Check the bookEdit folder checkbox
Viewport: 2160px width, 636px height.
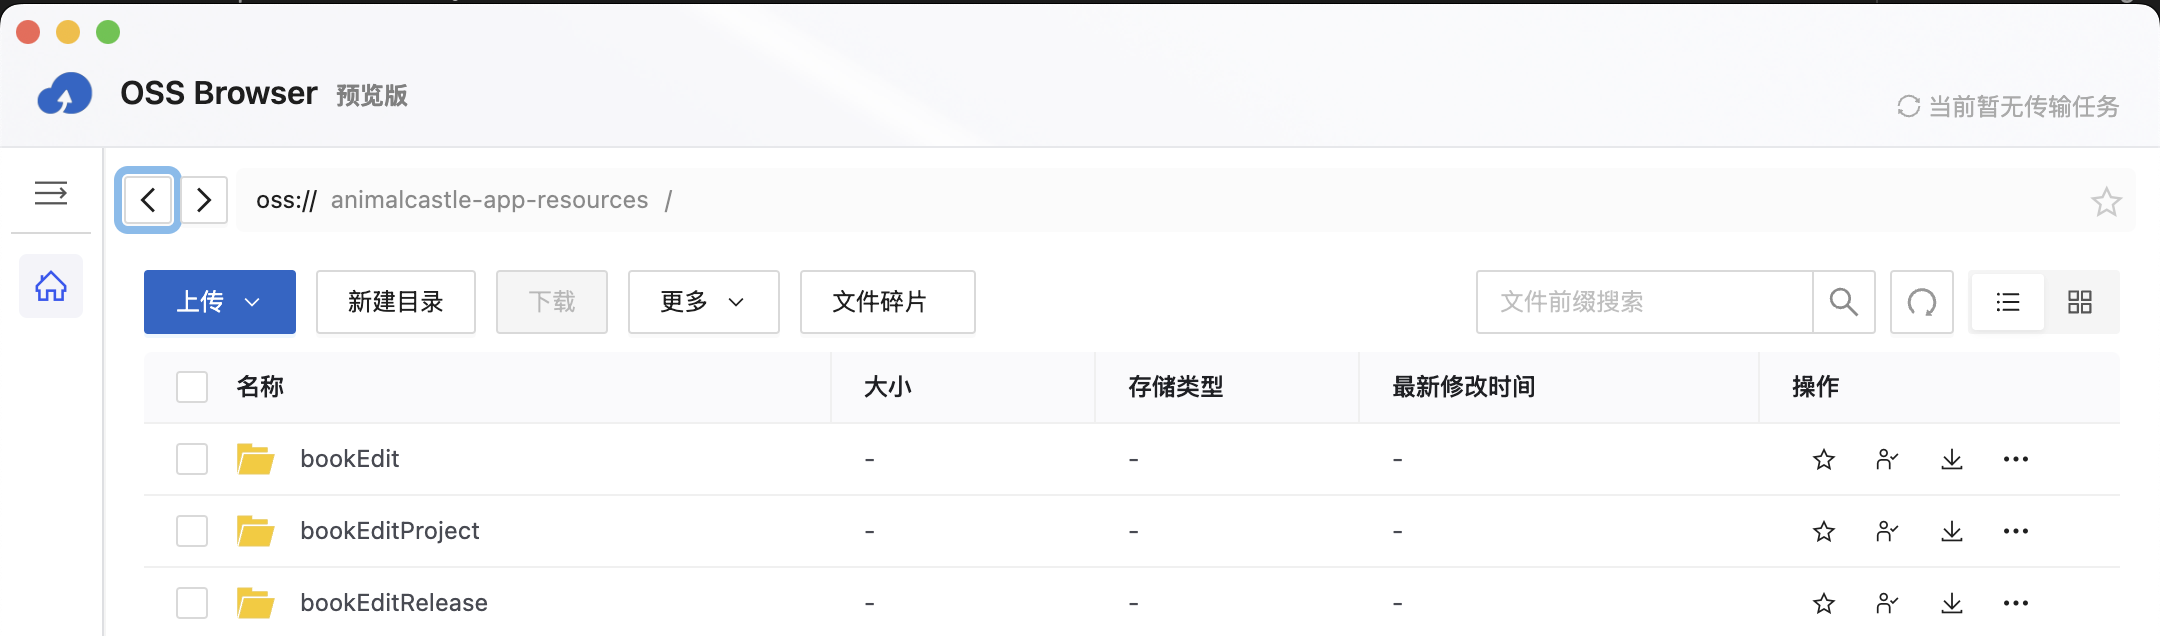(x=192, y=459)
